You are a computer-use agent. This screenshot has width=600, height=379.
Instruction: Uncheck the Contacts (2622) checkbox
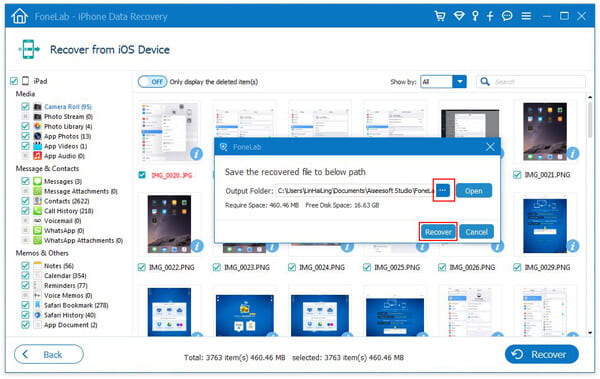(25, 201)
